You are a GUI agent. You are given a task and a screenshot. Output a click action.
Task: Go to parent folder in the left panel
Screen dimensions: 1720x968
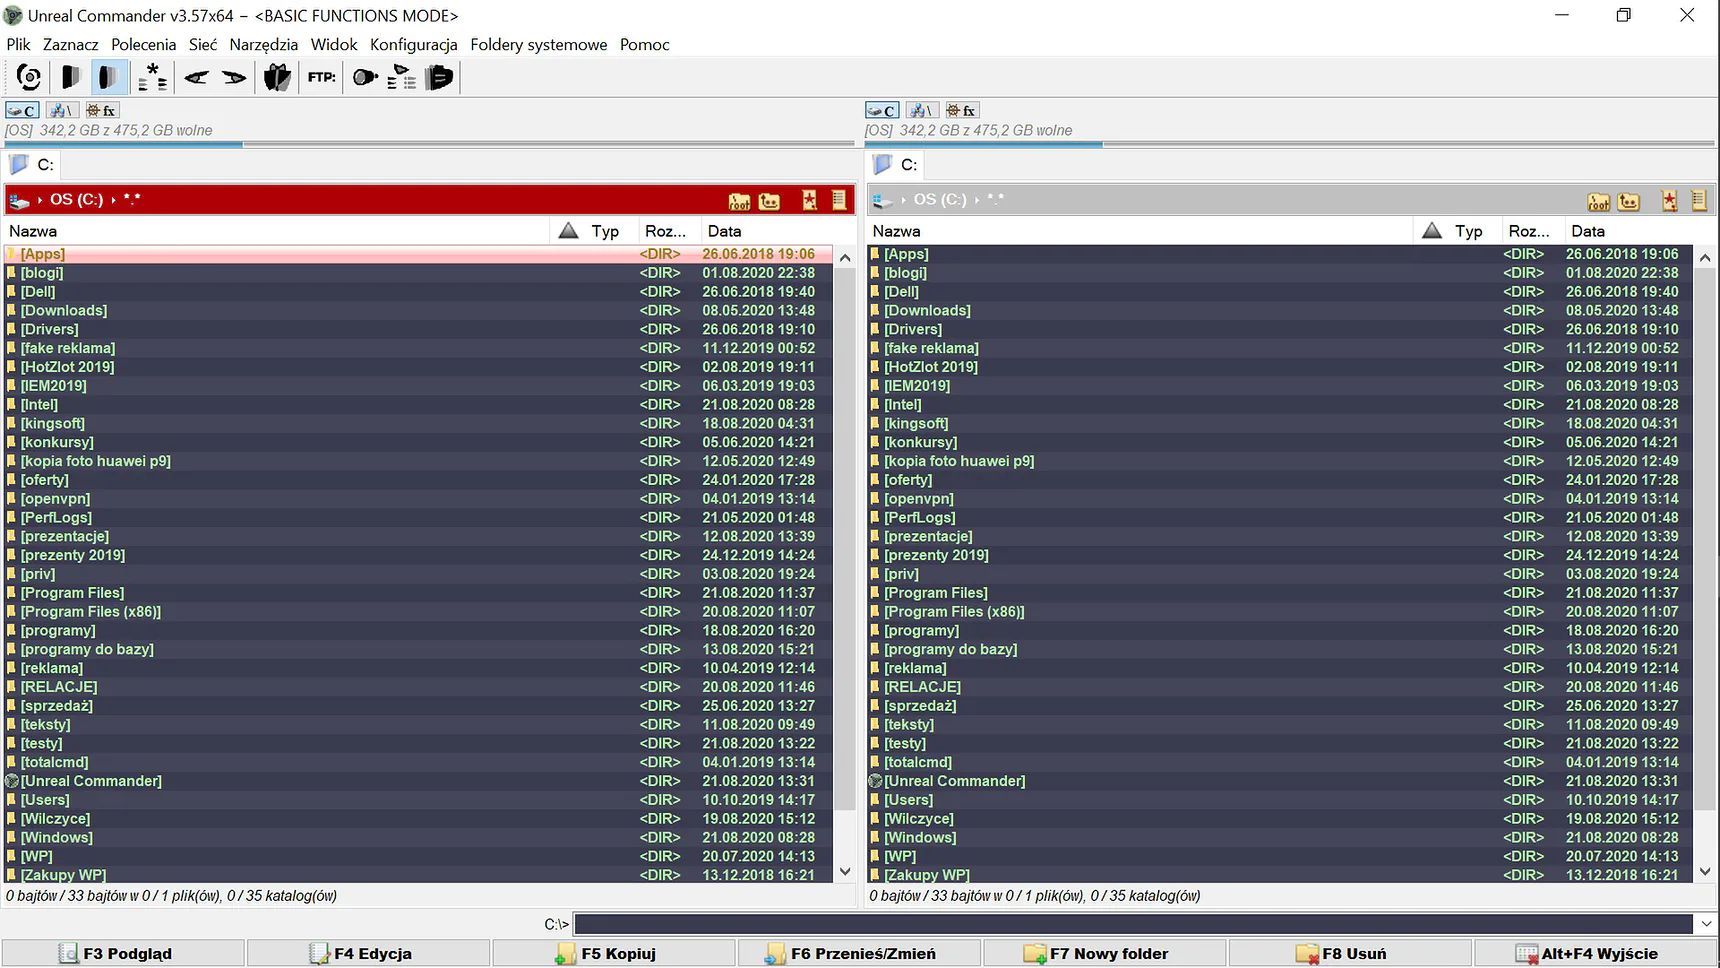[769, 201]
